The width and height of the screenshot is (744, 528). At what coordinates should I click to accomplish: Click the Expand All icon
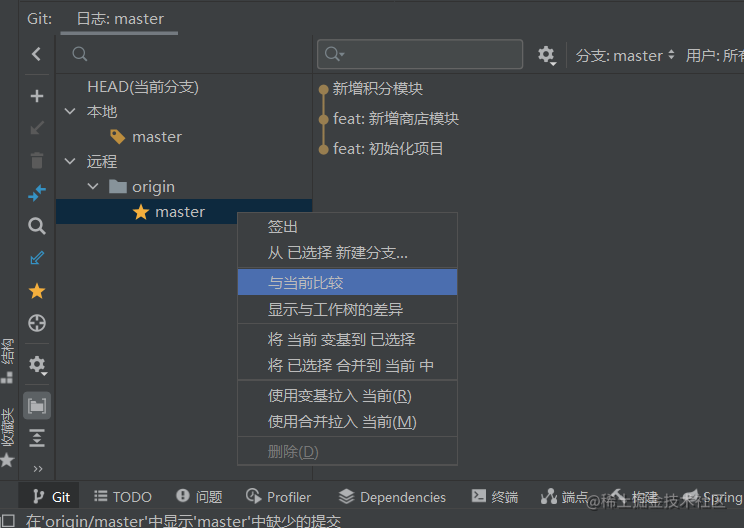point(37,437)
